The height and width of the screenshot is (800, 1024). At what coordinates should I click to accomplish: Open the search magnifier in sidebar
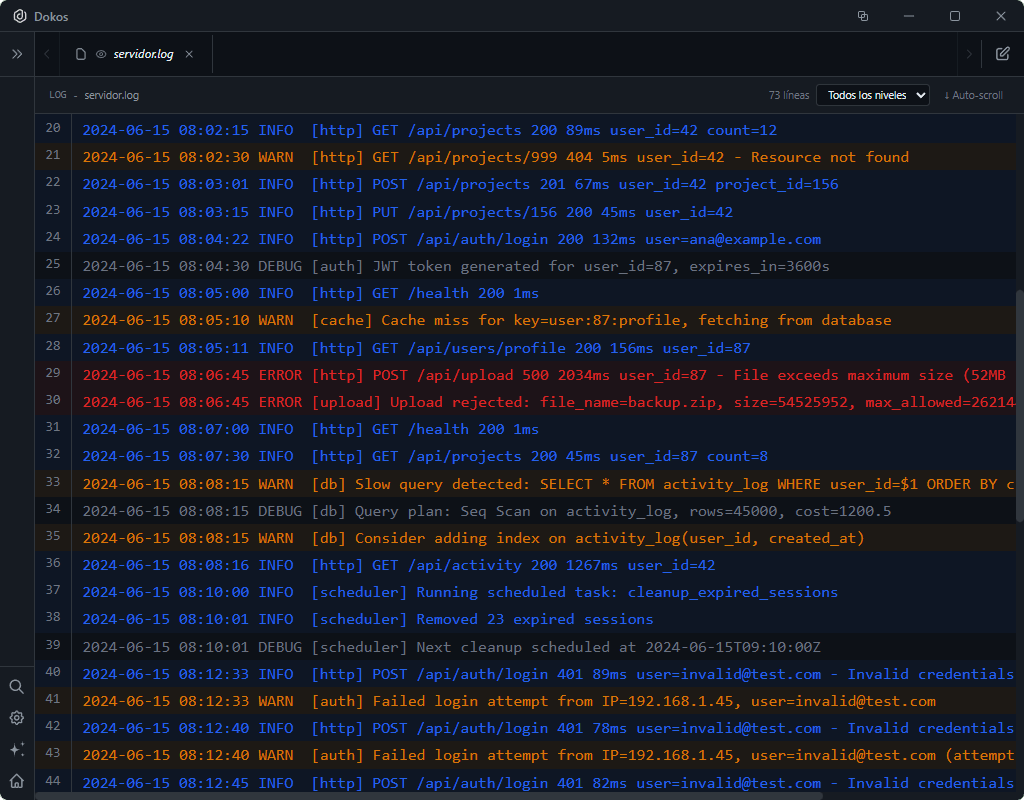[x=17, y=687]
